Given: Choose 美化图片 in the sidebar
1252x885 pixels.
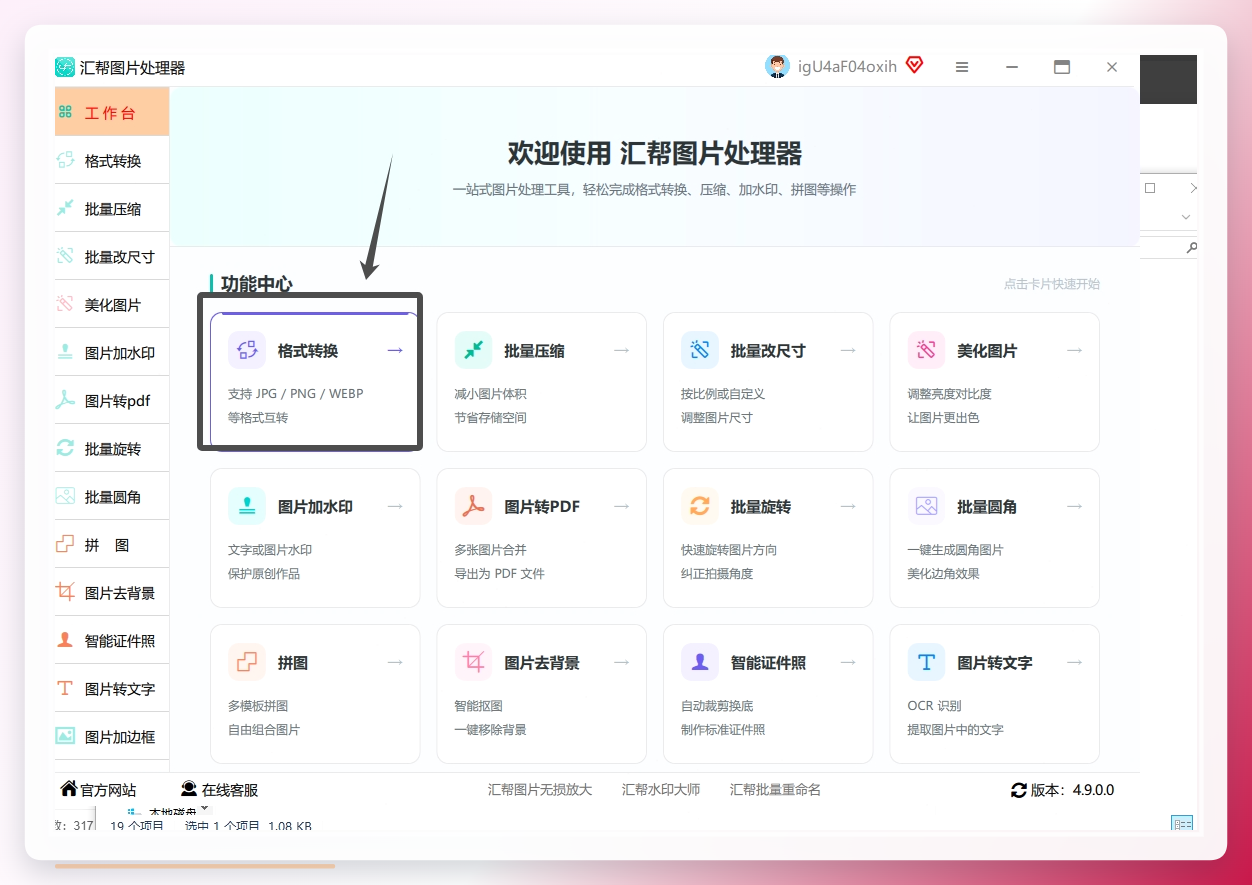Looking at the screenshot, I should [x=112, y=304].
